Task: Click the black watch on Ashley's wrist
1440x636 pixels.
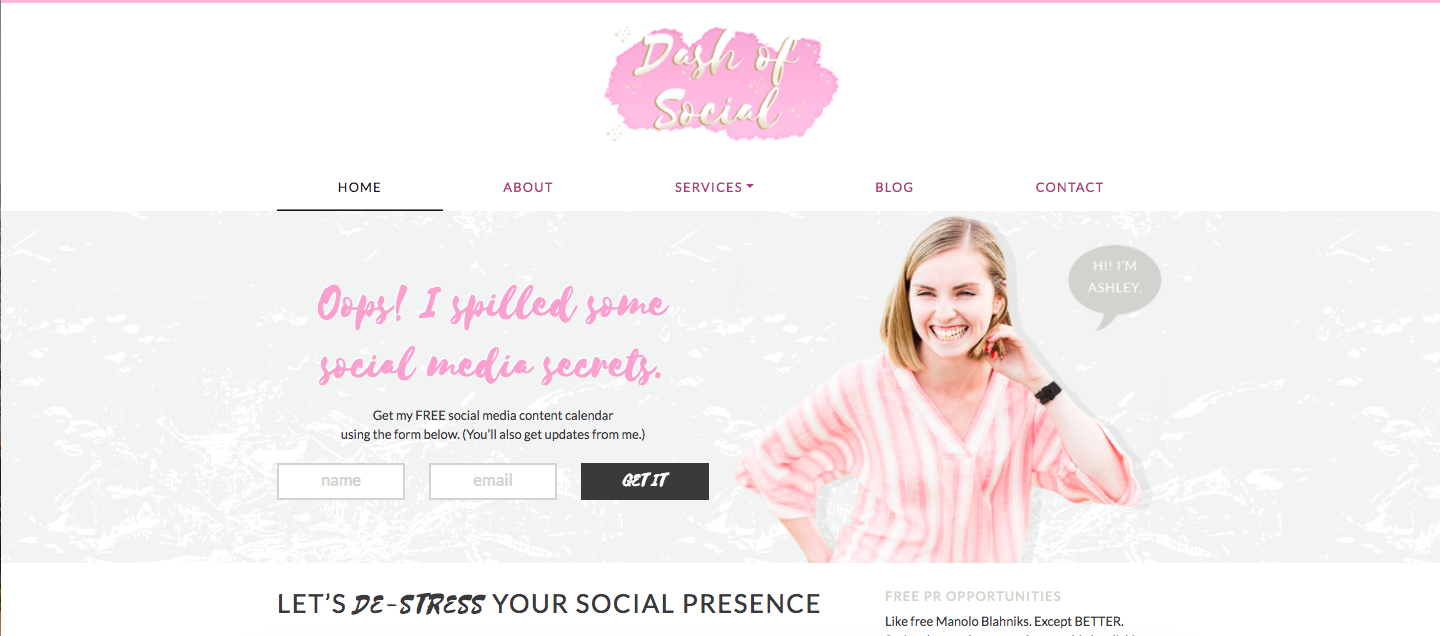Action: coord(1048,393)
